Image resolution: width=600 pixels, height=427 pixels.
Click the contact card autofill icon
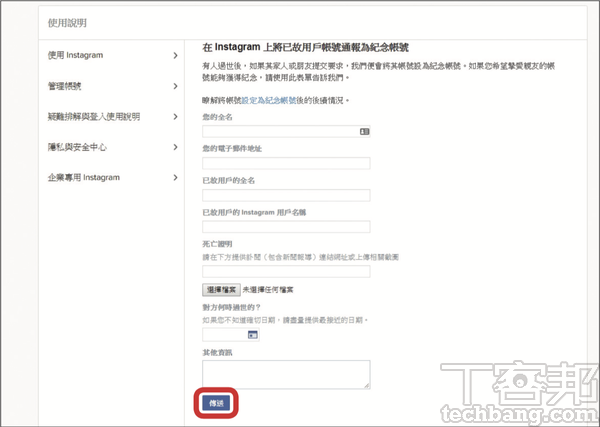click(364, 132)
